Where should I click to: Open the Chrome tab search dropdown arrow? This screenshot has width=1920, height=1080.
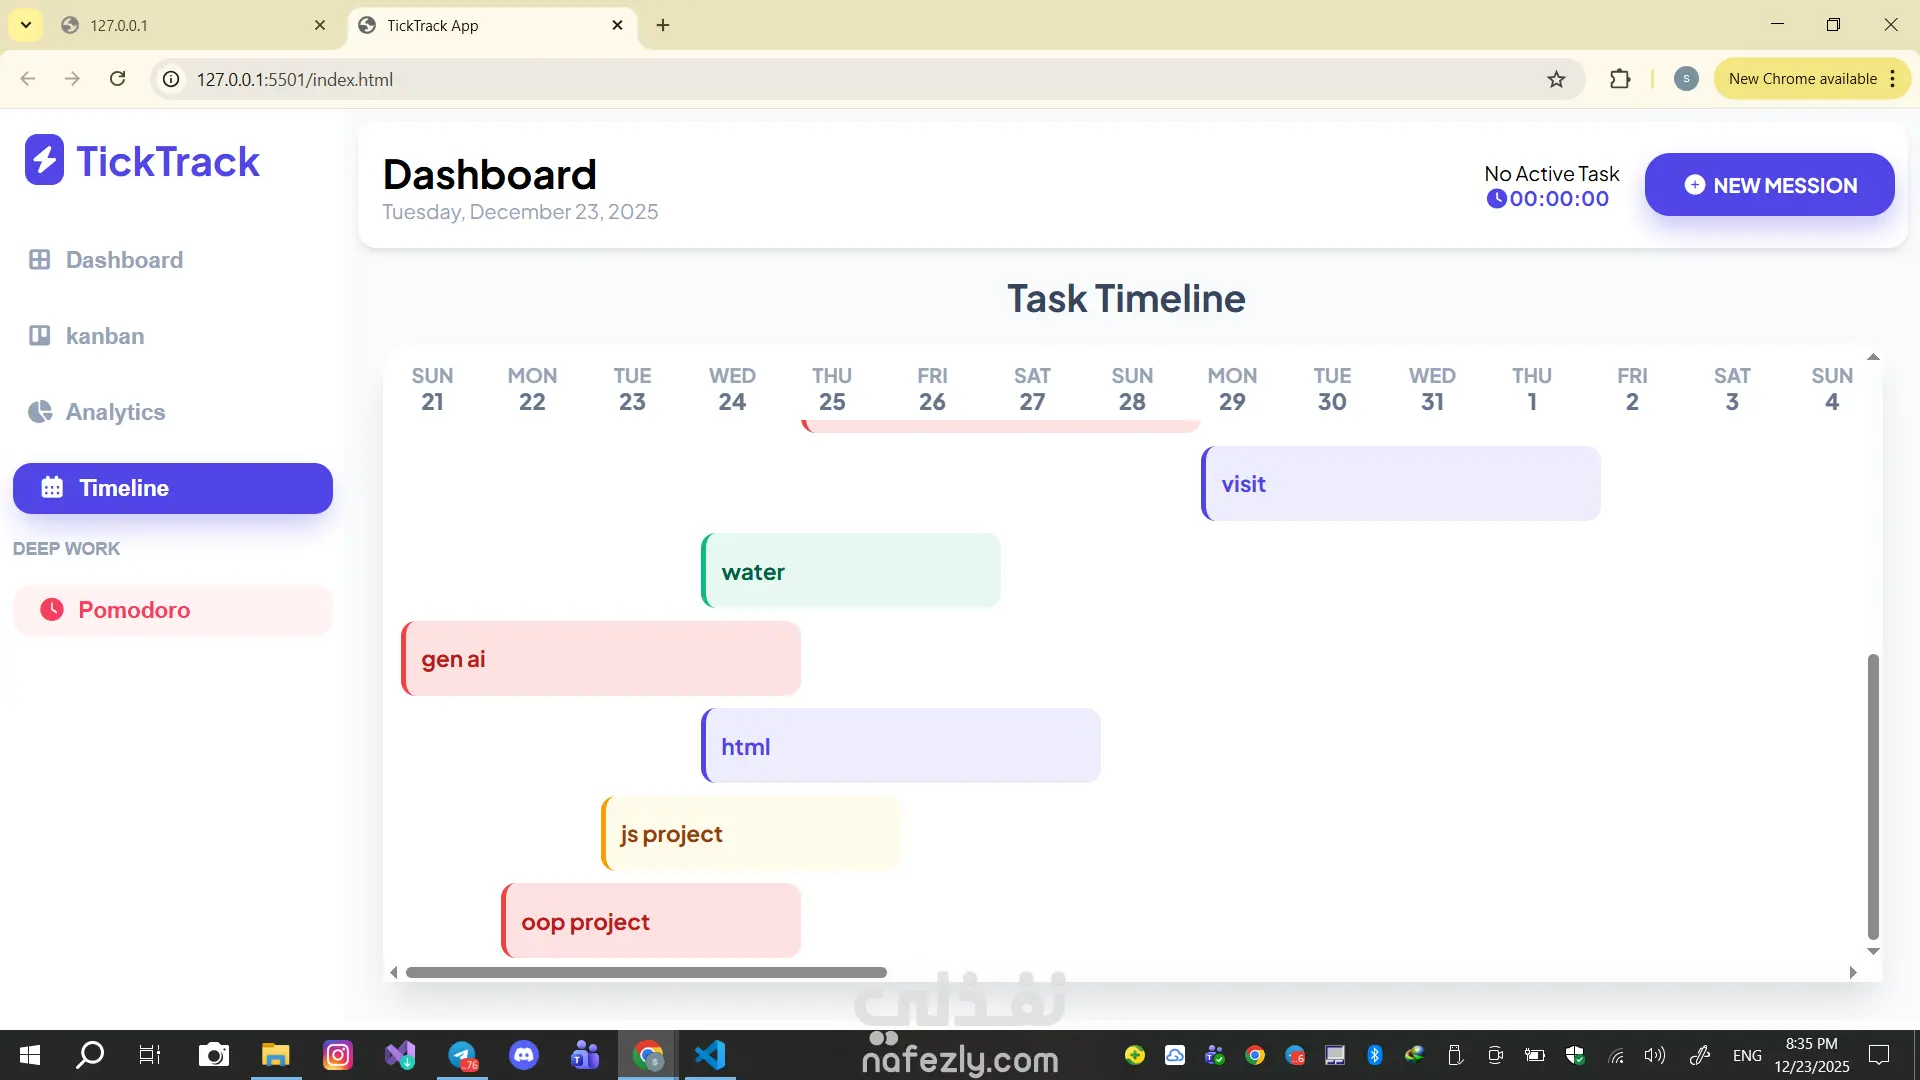[26, 25]
